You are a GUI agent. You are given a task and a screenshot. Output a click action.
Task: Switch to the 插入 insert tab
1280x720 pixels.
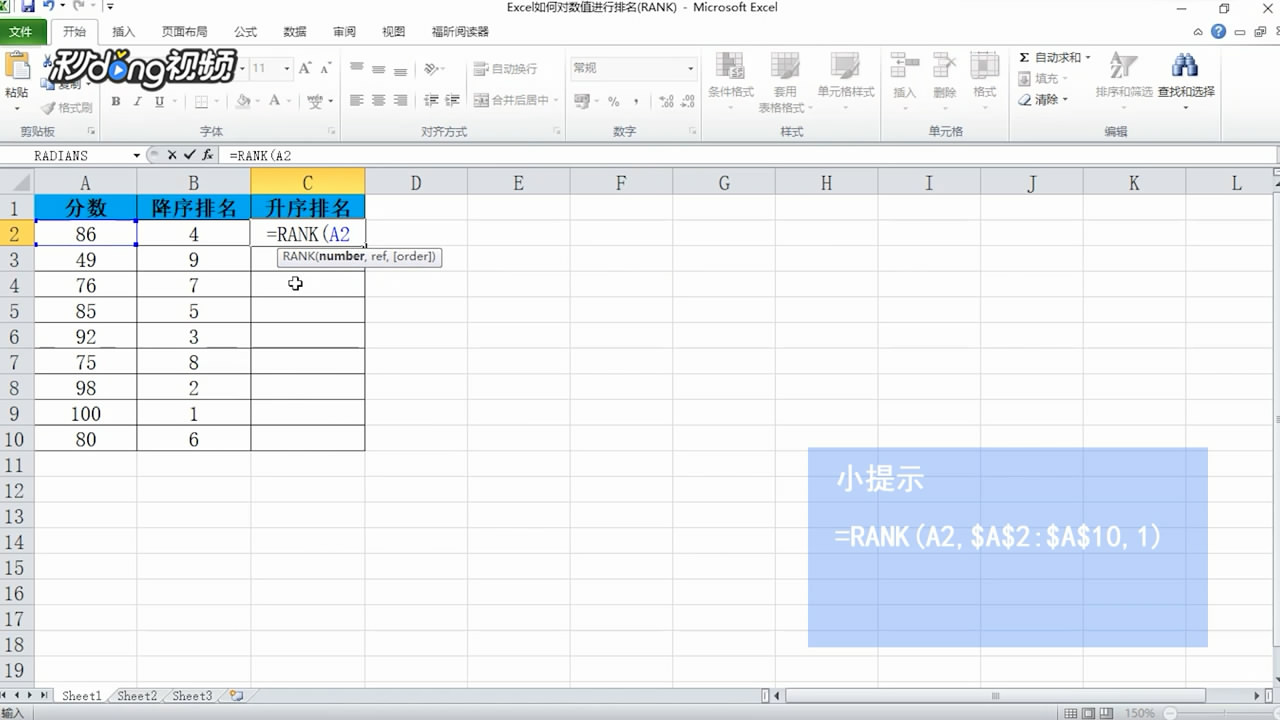point(124,32)
